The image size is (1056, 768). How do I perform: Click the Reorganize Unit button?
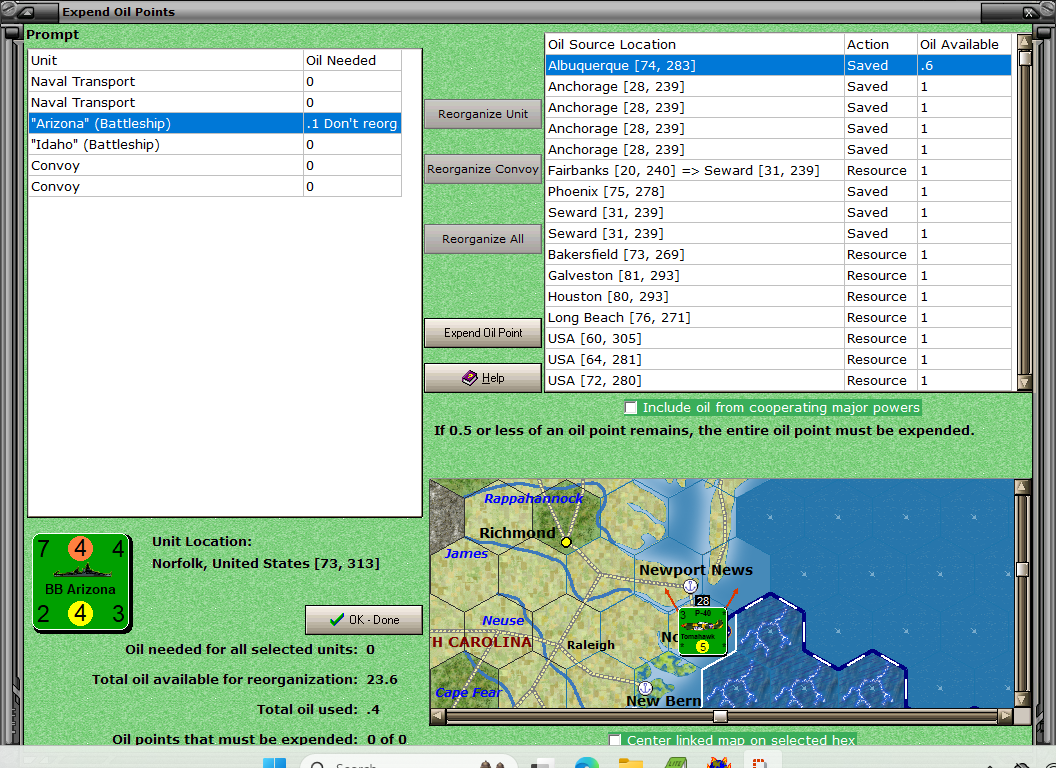(483, 114)
